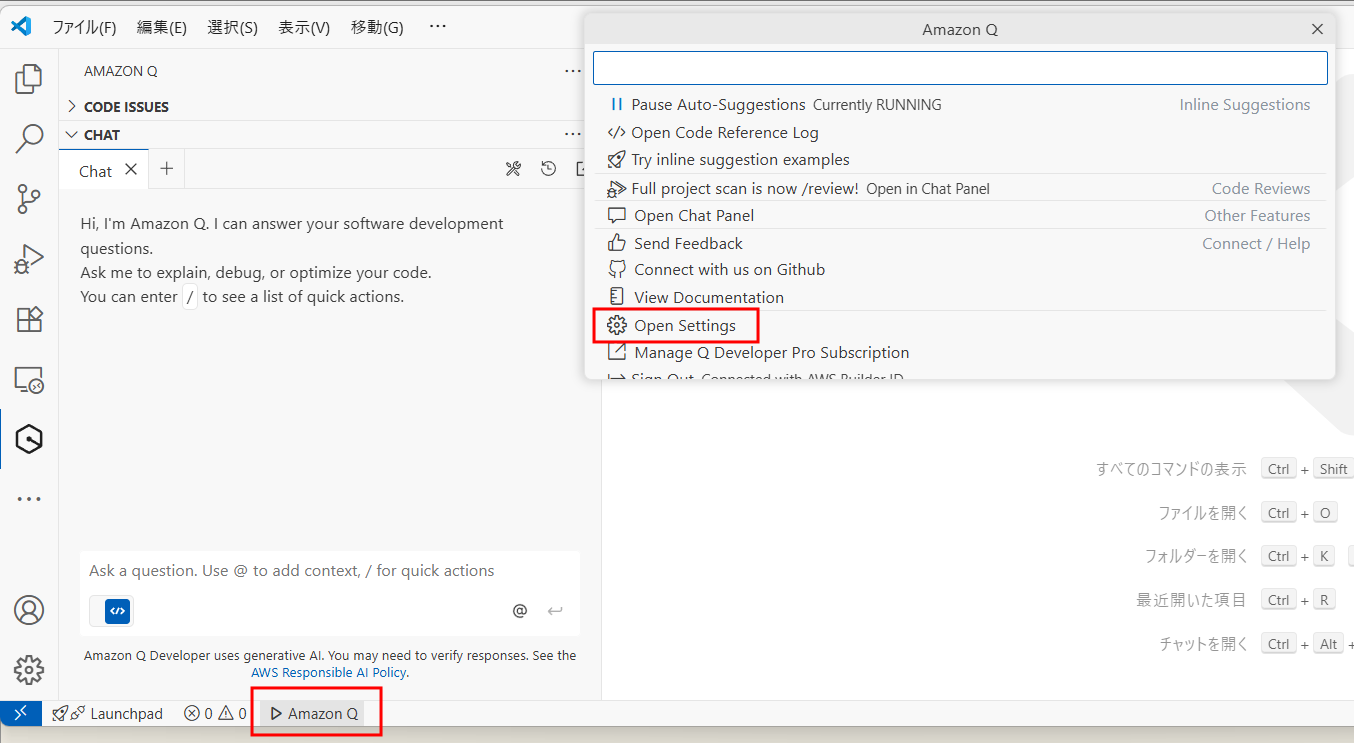
Task: Select Full project scan /review entry
Action: pos(960,188)
